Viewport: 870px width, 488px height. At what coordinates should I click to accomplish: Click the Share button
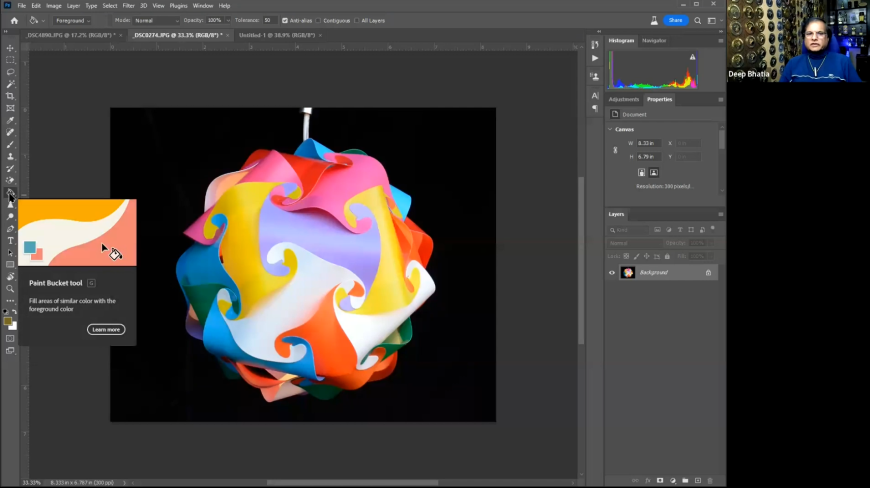coord(676,20)
